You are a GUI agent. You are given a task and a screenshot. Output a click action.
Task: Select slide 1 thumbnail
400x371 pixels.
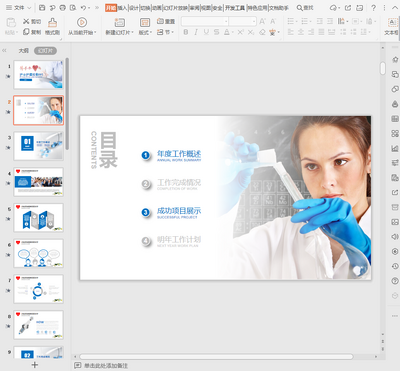pyautogui.click(x=38, y=75)
